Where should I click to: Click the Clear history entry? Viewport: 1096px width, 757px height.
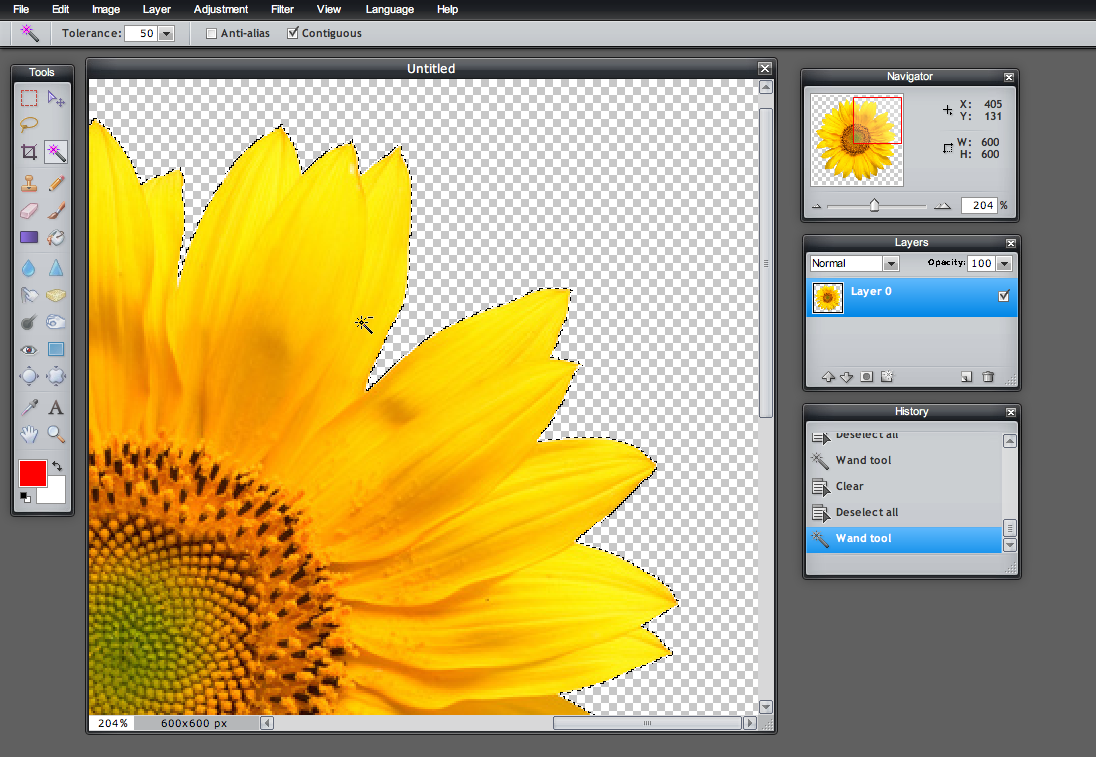tap(850, 486)
